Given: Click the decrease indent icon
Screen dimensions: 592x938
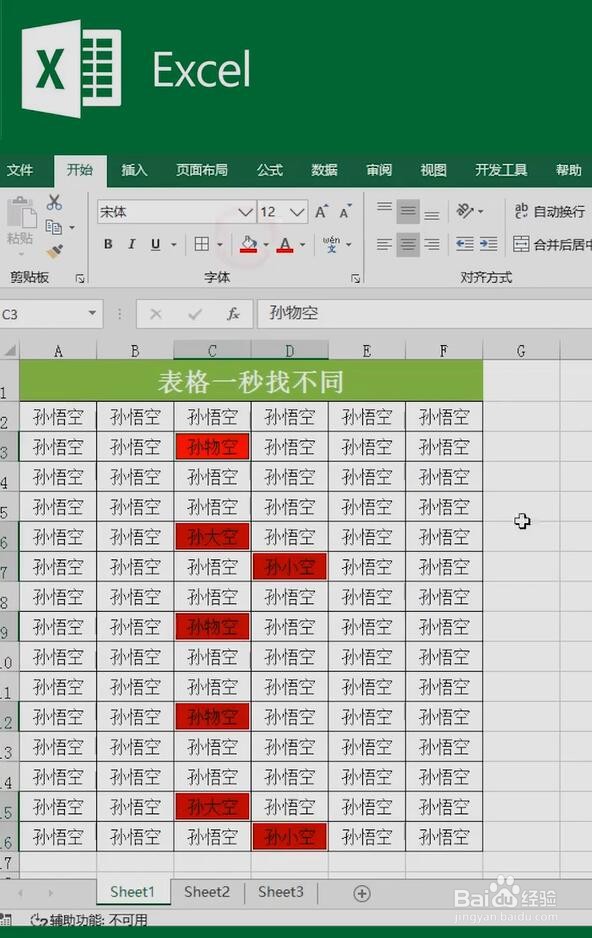Looking at the screenshot, I should (x=465, y=244).
